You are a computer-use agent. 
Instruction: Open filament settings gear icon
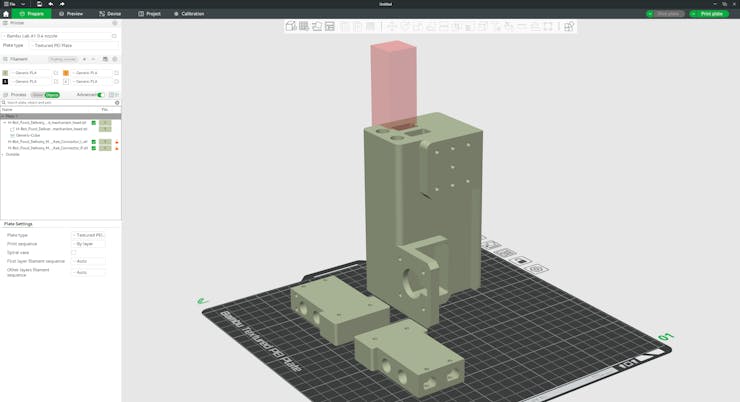(x=115, y=59)
